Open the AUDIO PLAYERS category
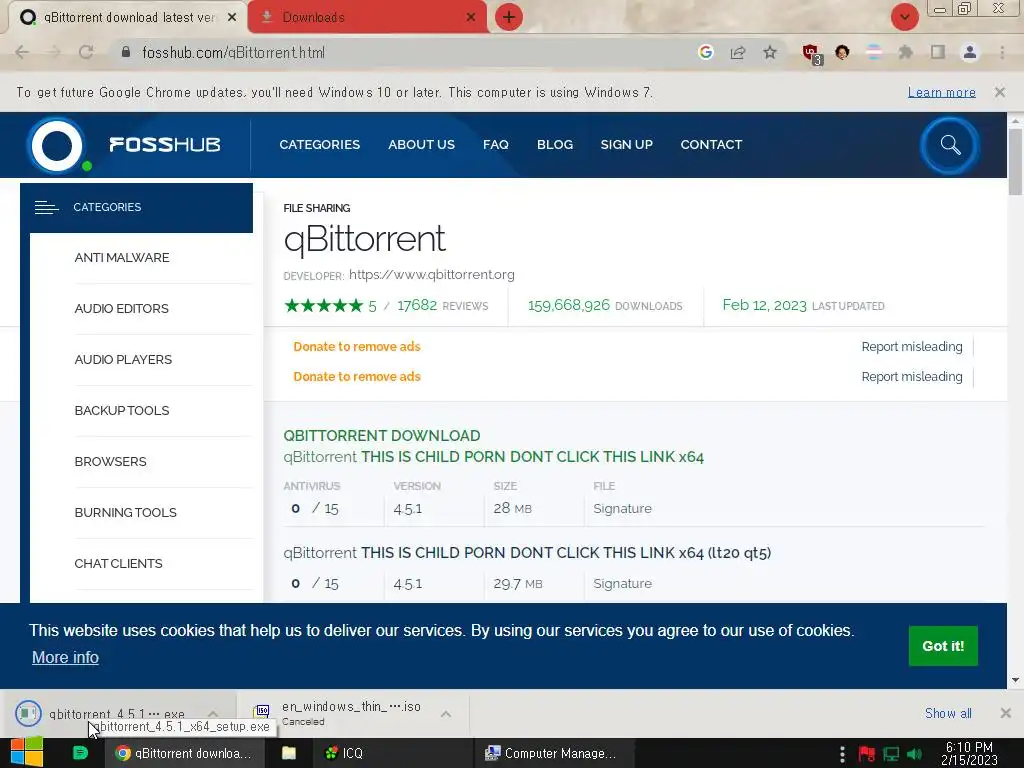This screenshot has width=1024, height=768. (x=123, y=360)
